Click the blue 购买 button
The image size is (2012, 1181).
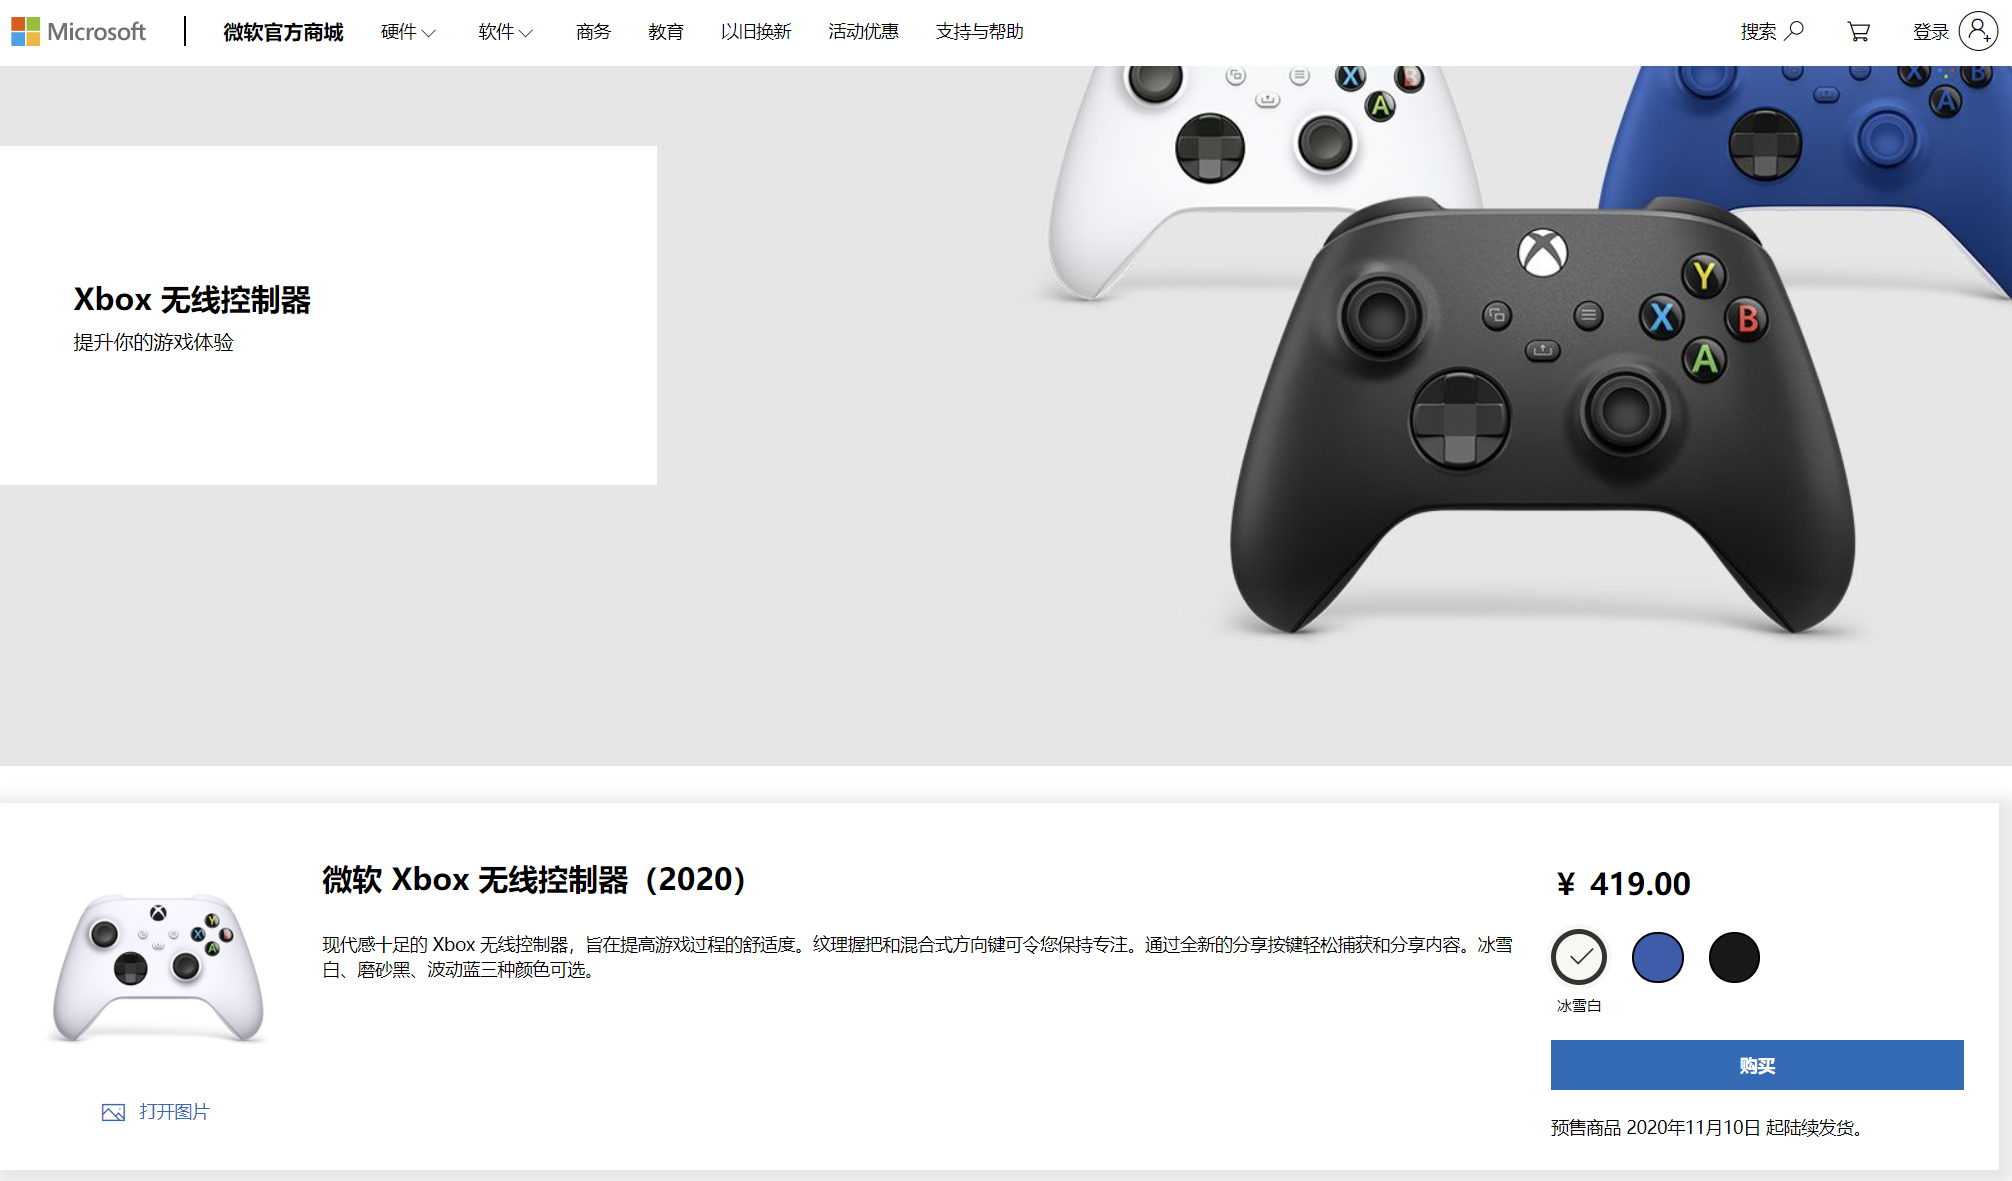click(x=1757, y=1065)
